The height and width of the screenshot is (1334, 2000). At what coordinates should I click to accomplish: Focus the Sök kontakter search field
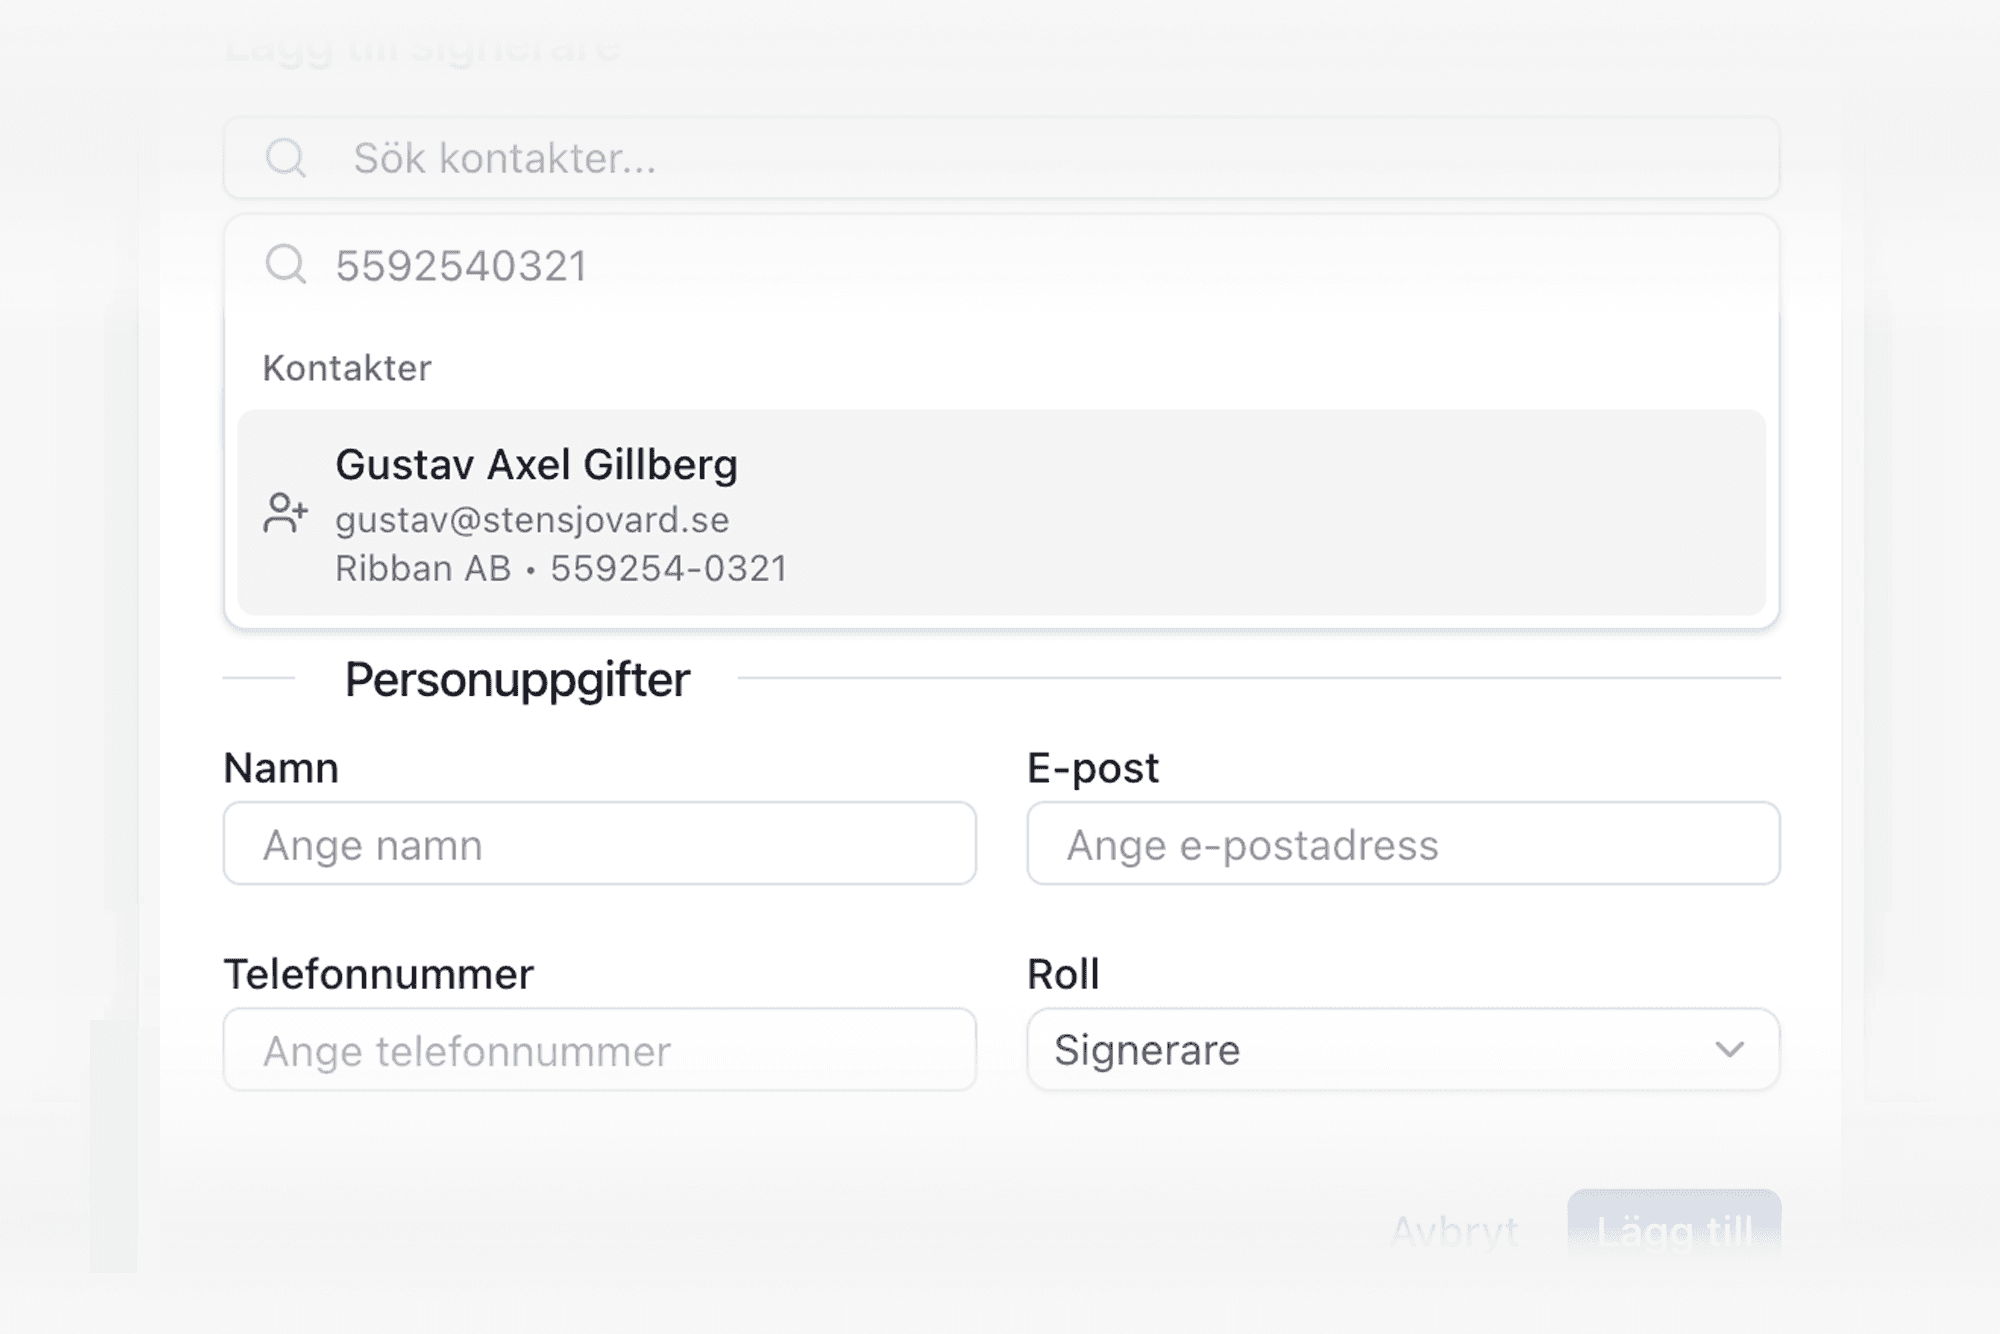[x=1000, y=158]
